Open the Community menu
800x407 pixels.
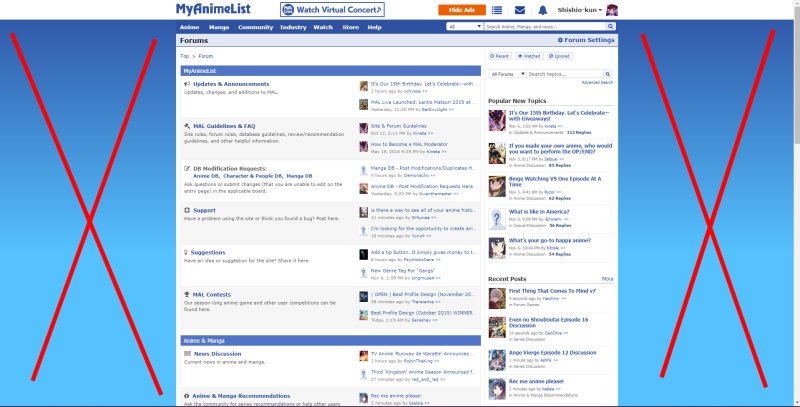[256, 27]
